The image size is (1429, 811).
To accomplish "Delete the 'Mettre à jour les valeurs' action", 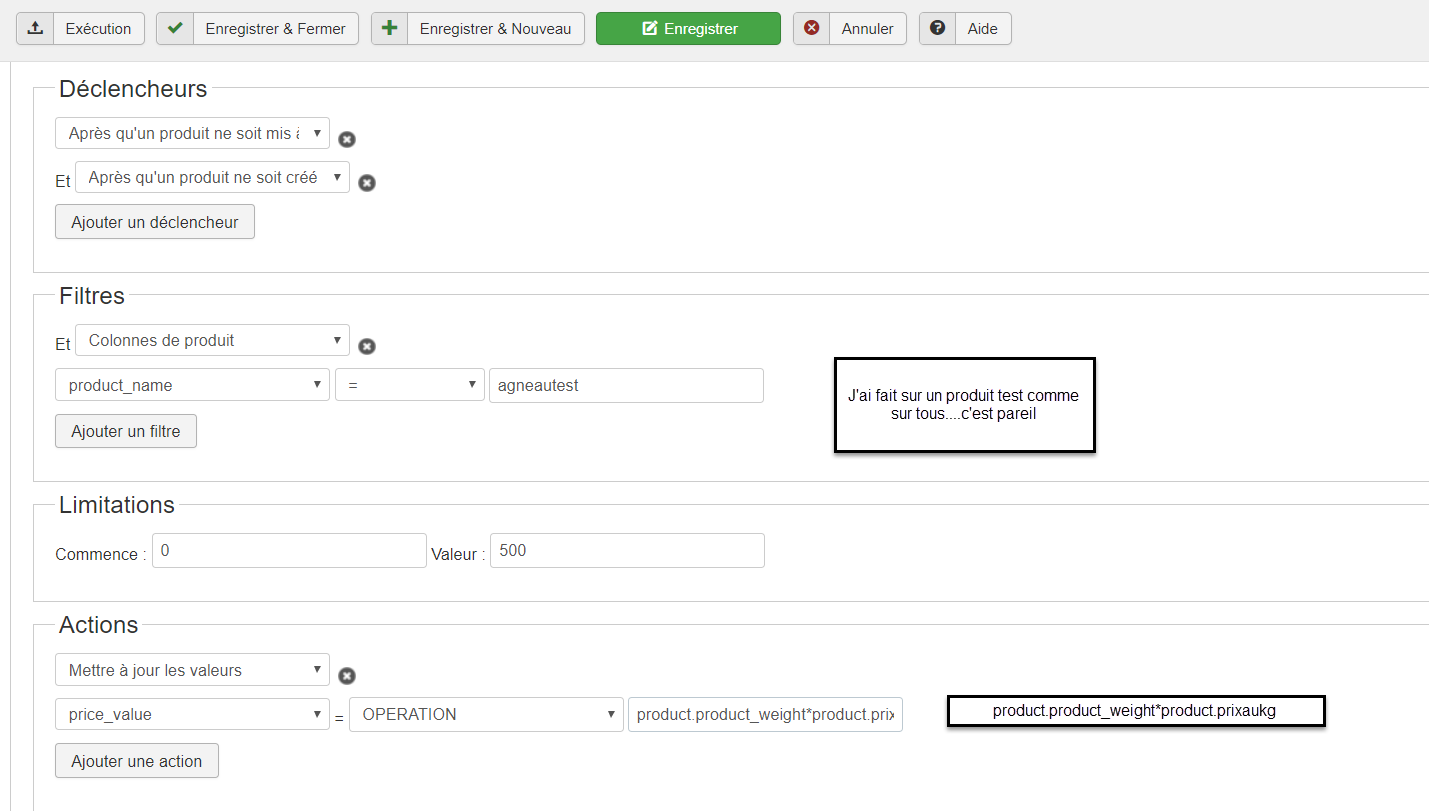I will [347, 676].
